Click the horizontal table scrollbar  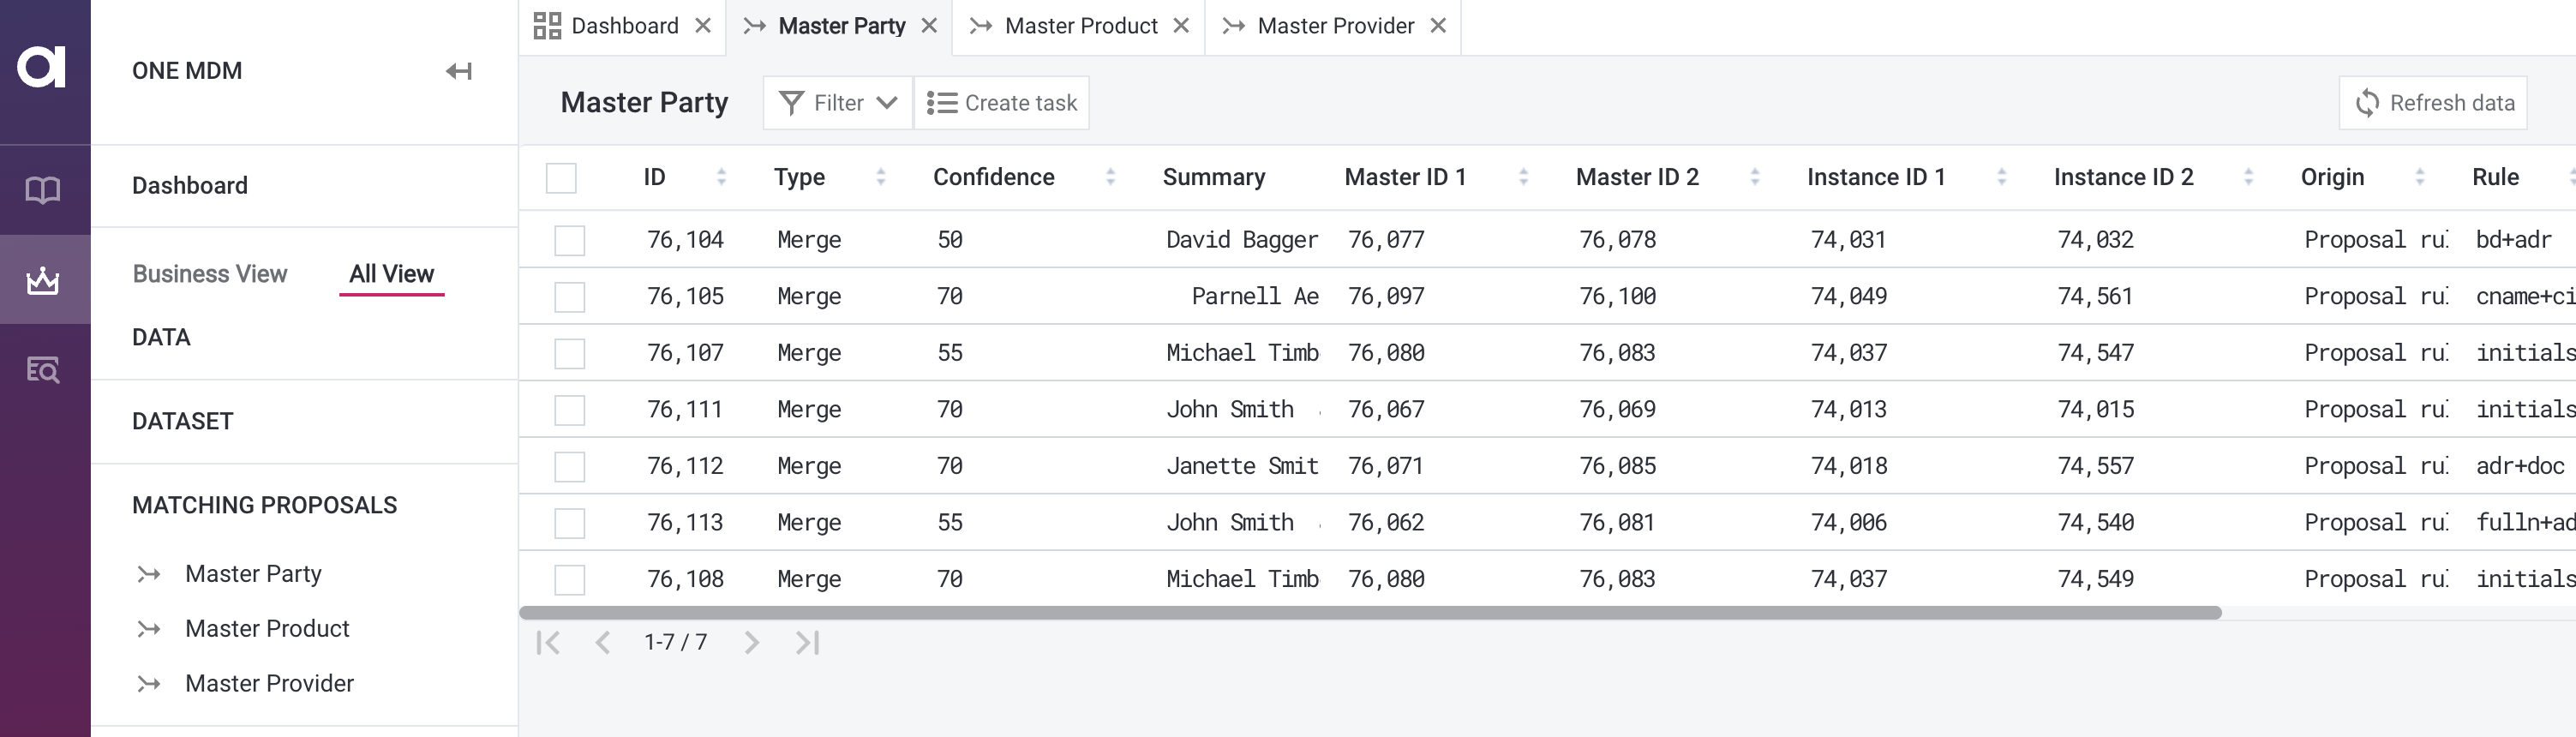coord(1370,612)
